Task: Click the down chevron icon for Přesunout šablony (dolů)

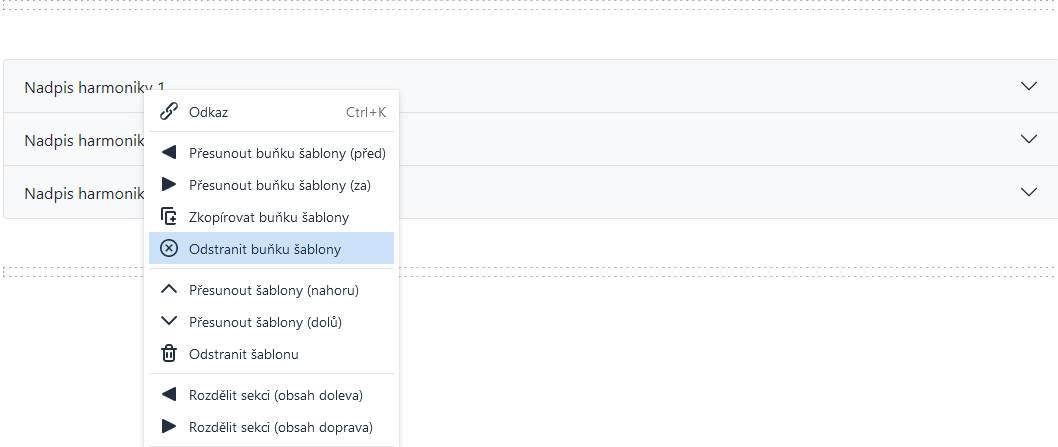Action: [x=169, y=322]
